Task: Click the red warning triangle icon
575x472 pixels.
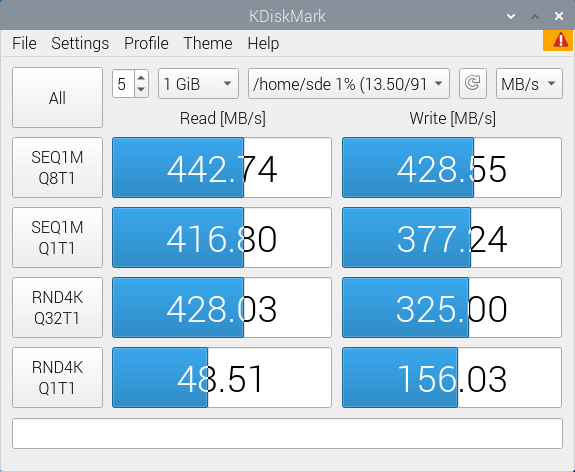Action: tap(560, 40)
